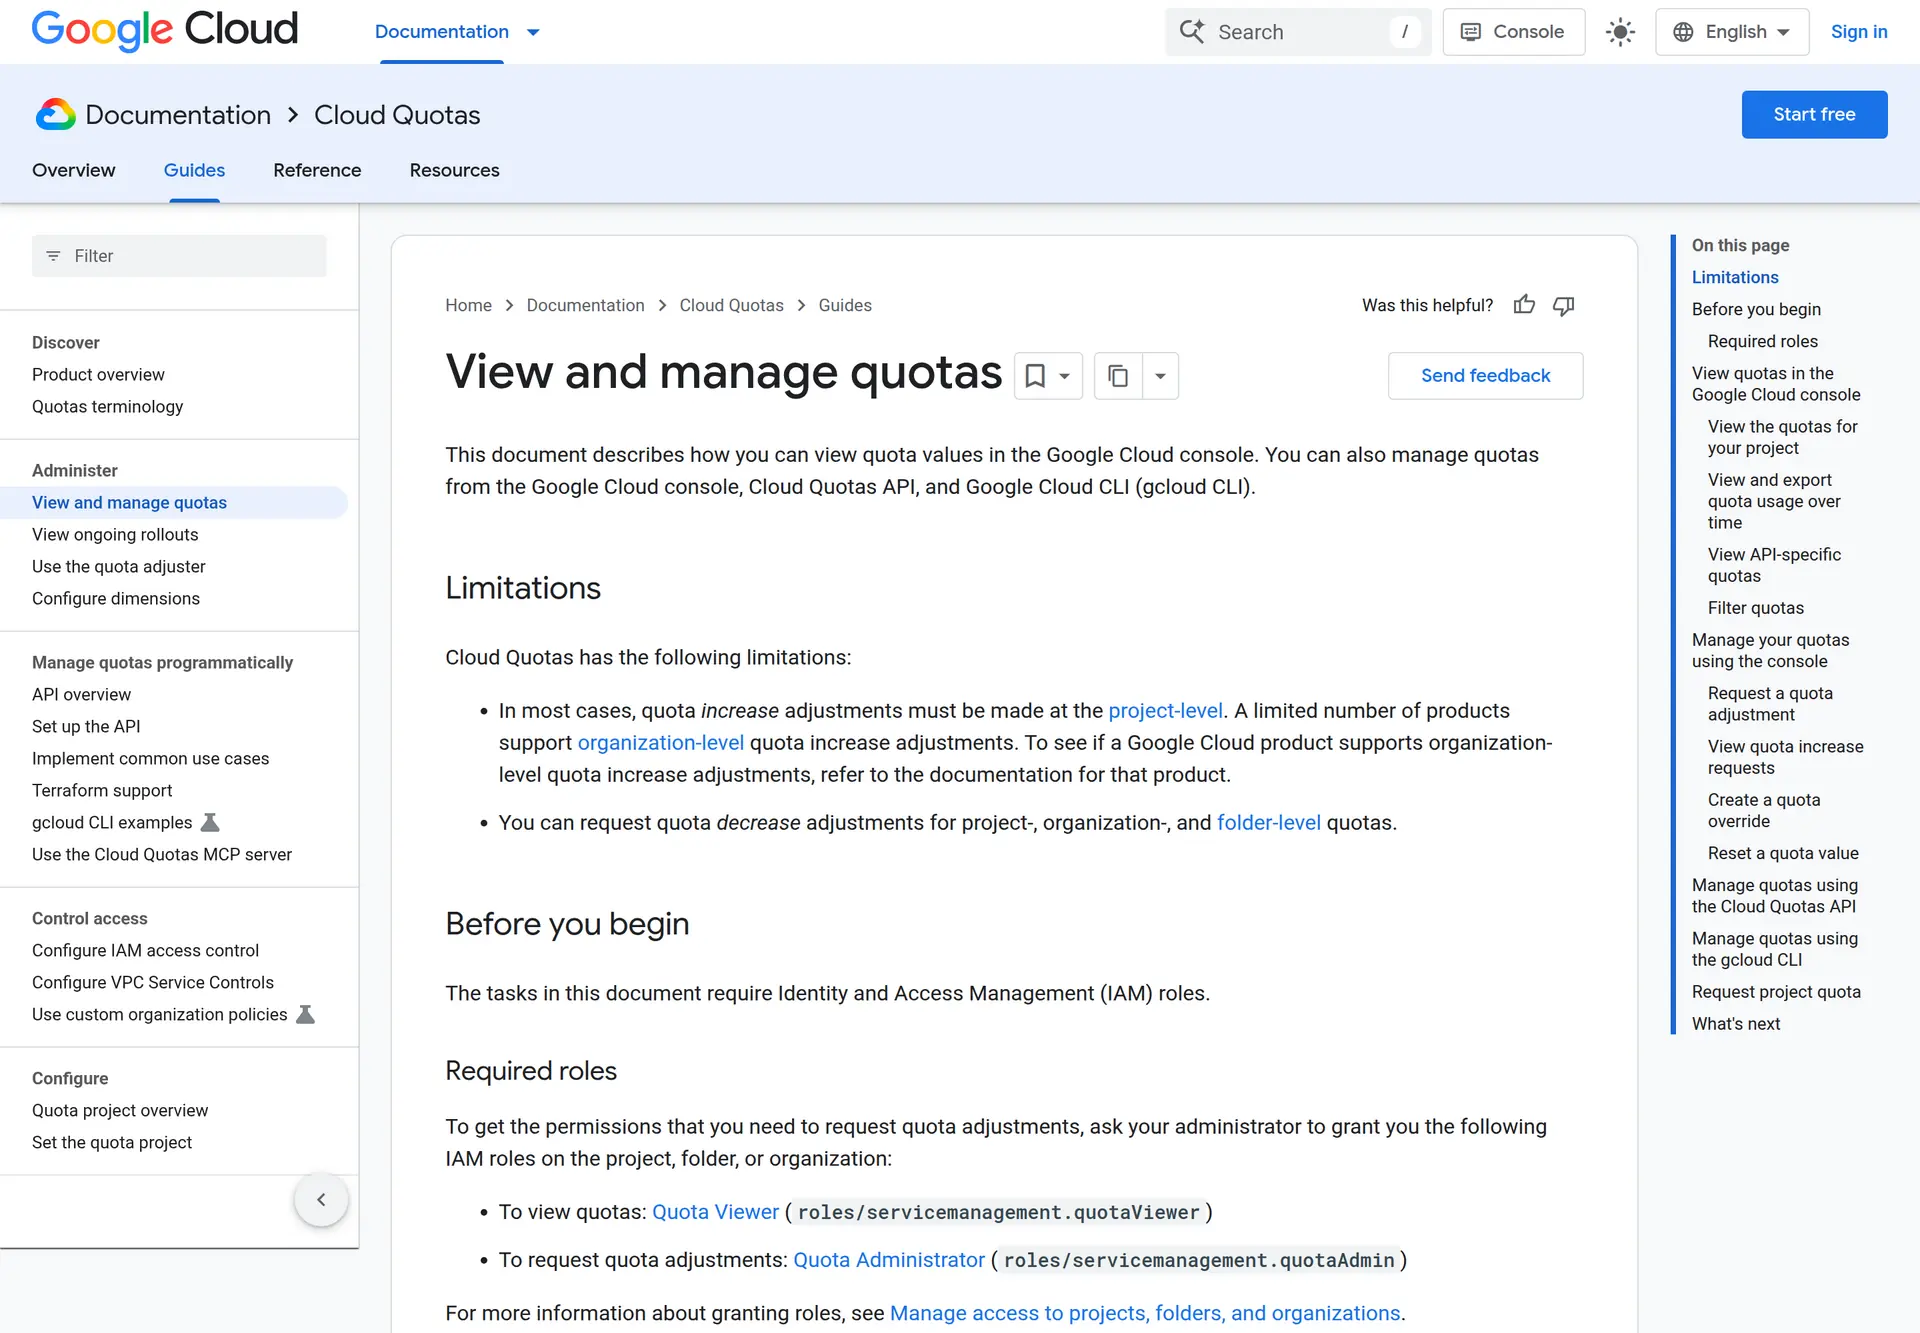Click the Console button

tap(1513, 32)
